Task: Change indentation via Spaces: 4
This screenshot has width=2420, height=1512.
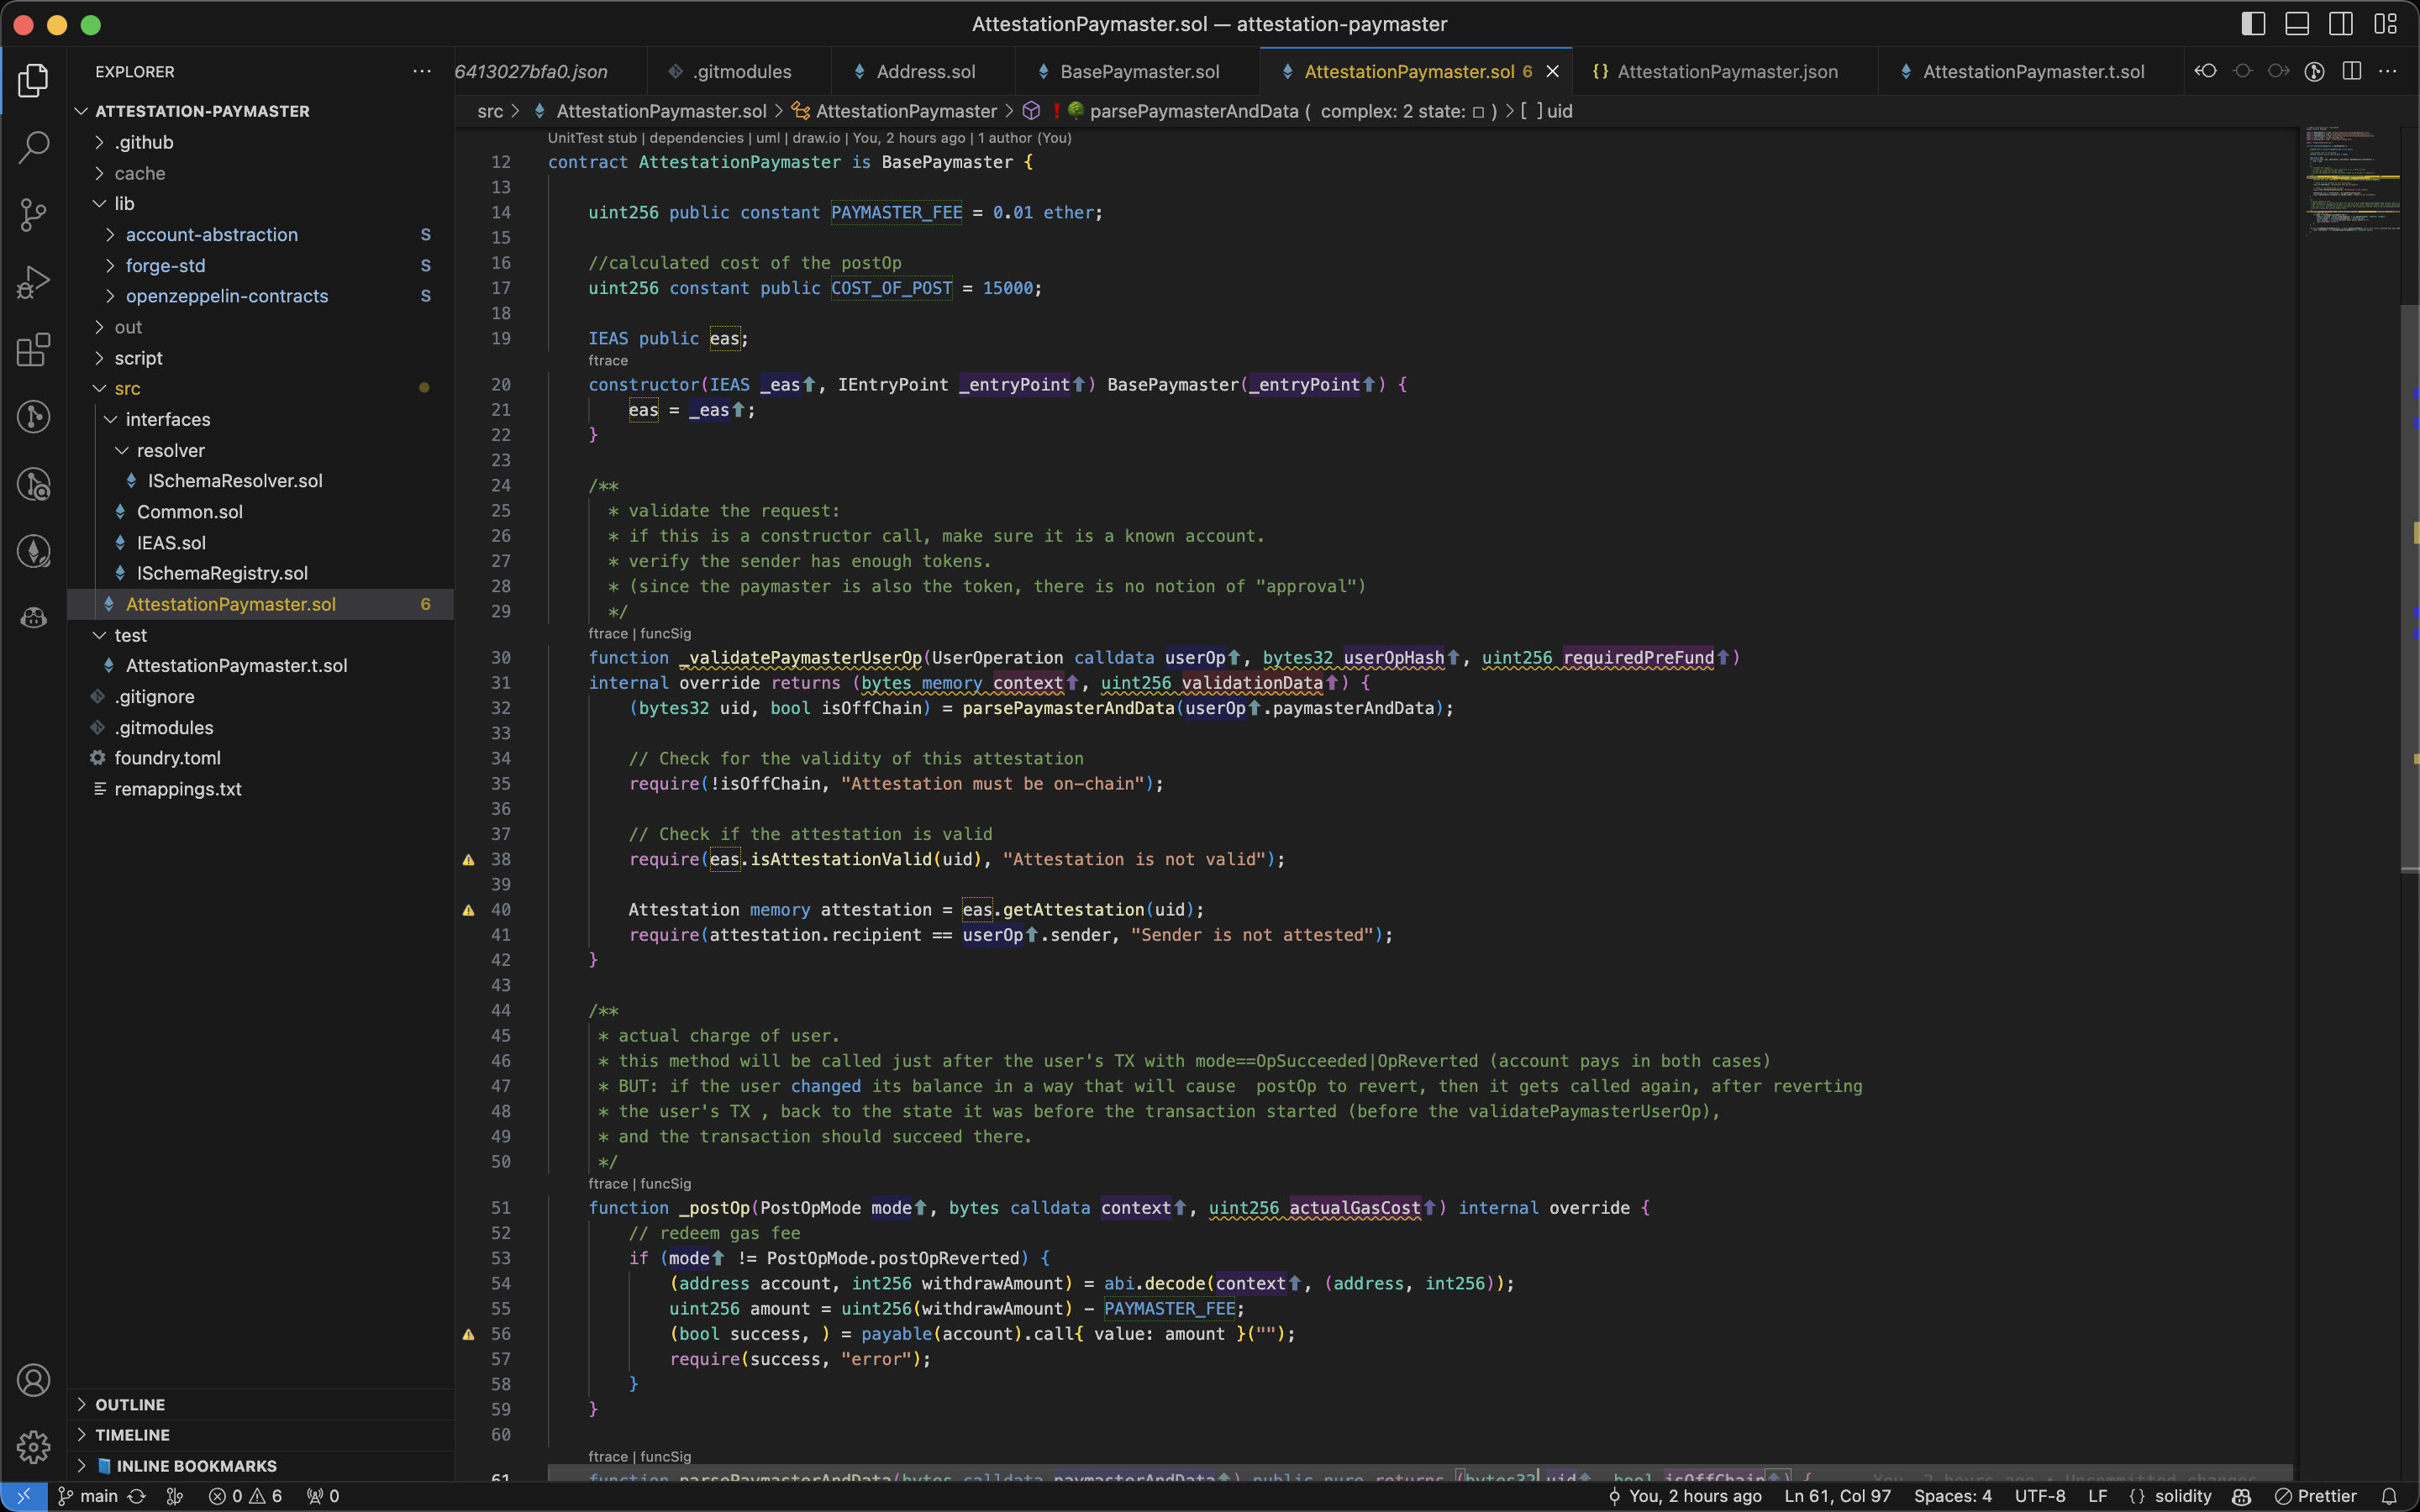Action: pos(1952,1496)
